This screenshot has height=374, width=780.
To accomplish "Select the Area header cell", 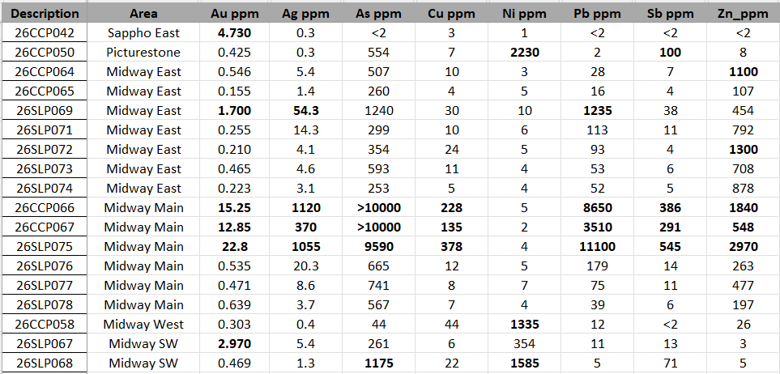I will (144, 13).
